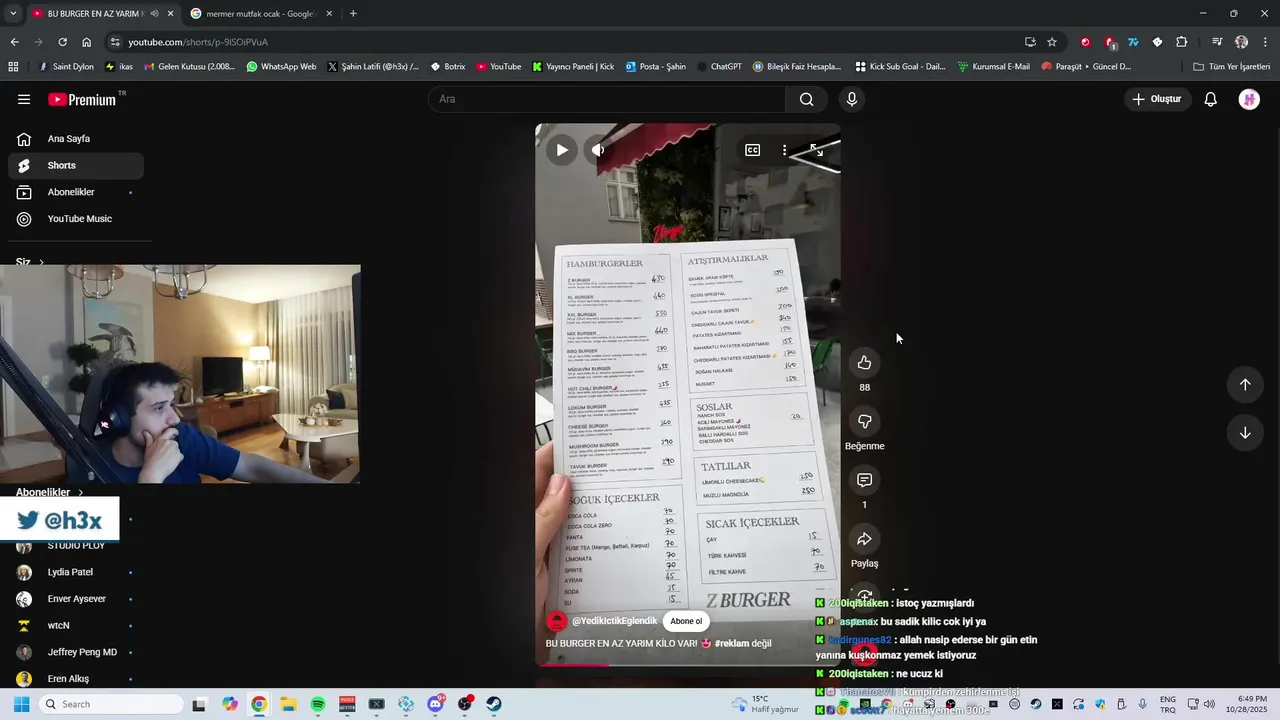Open the Kick Sub Goal bookmark
The height and width of the screenshot is (720, 1280).
[x=900, y=67]
